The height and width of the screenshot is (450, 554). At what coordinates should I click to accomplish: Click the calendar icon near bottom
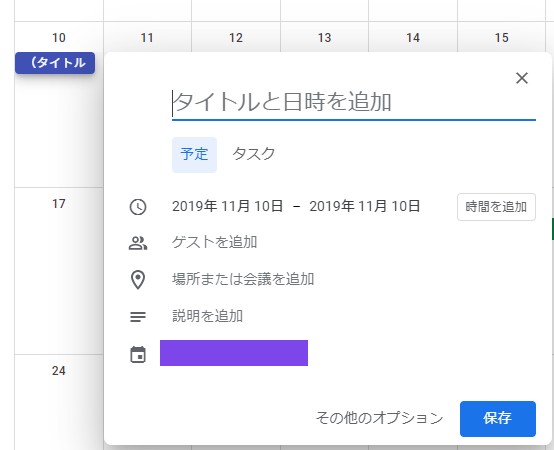[x=138, y=354]
